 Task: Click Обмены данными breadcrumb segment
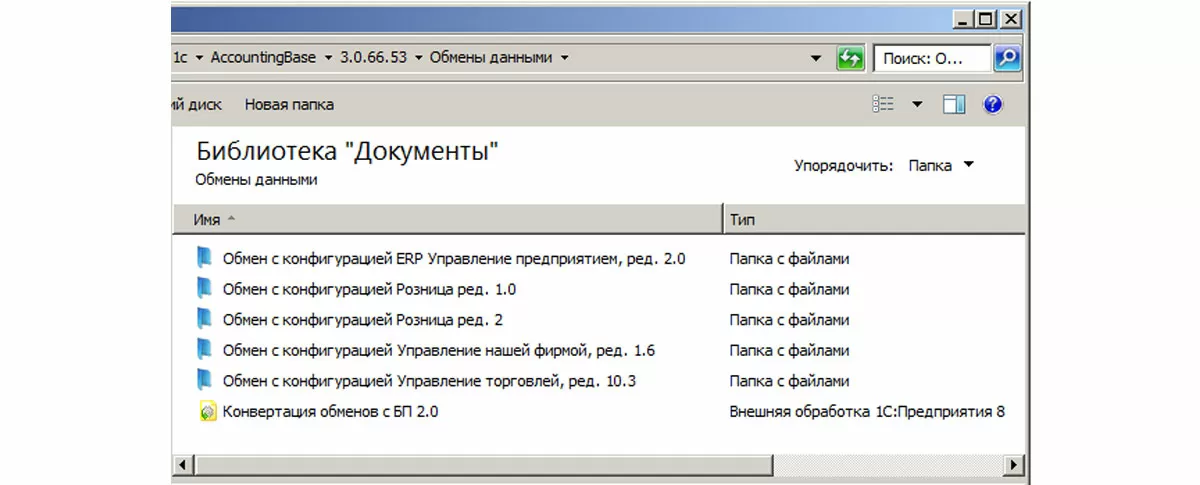(x=491, y=58)
